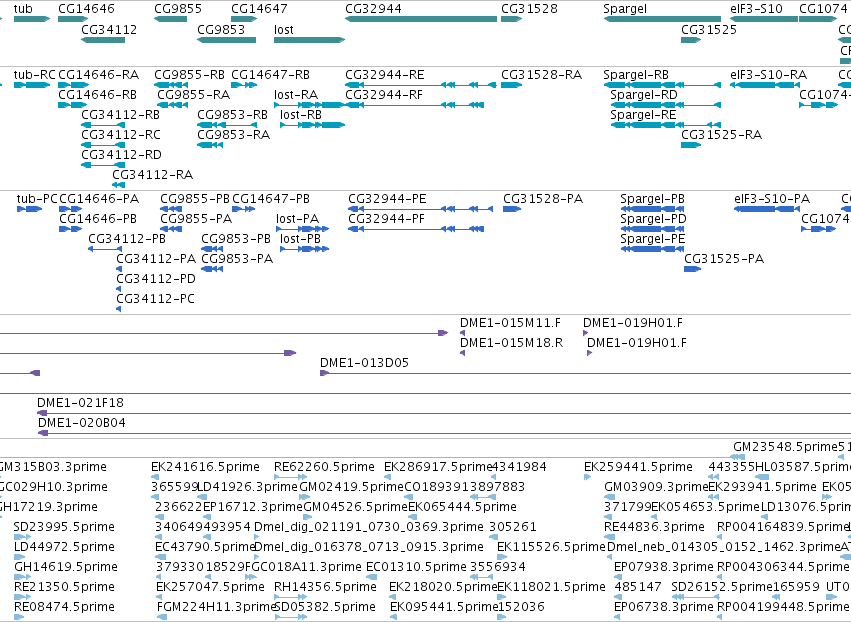Select transcript CG9853-RA
The image size is (851, 622).
234,135
